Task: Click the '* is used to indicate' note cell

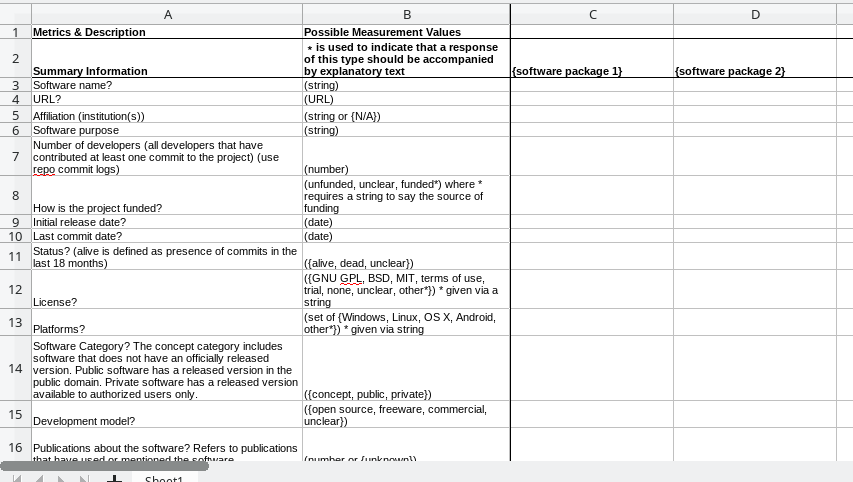Action: point(406,58)
